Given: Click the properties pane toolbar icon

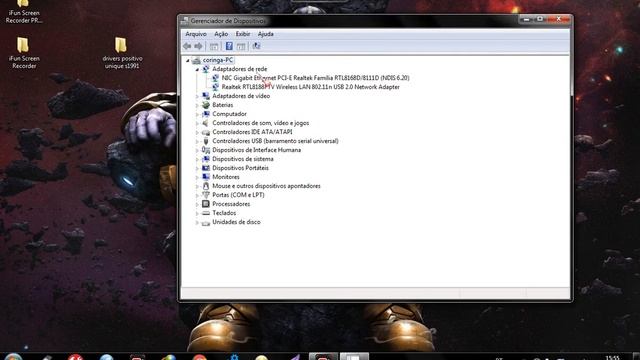Looking at the screenshot, I should [x=241, y=46].
